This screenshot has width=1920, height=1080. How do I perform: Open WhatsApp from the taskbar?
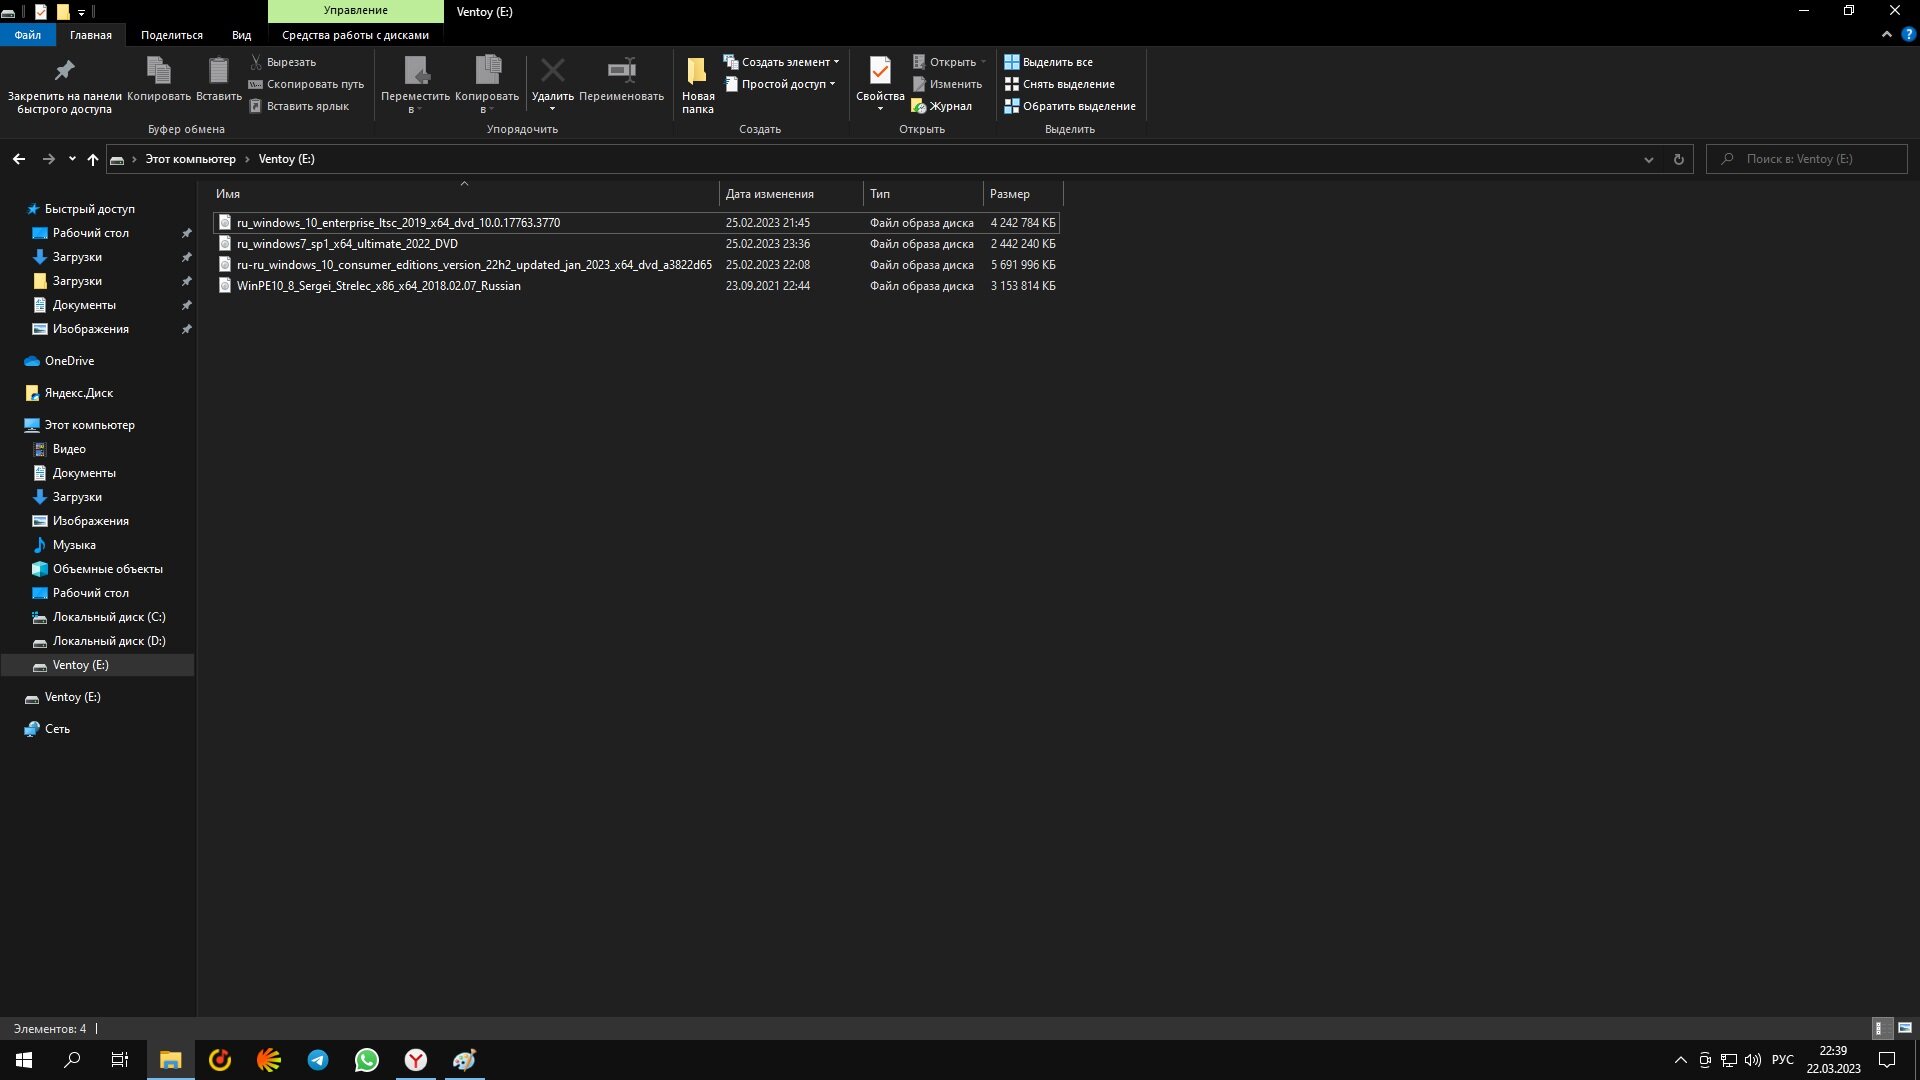click(367, 1060)
